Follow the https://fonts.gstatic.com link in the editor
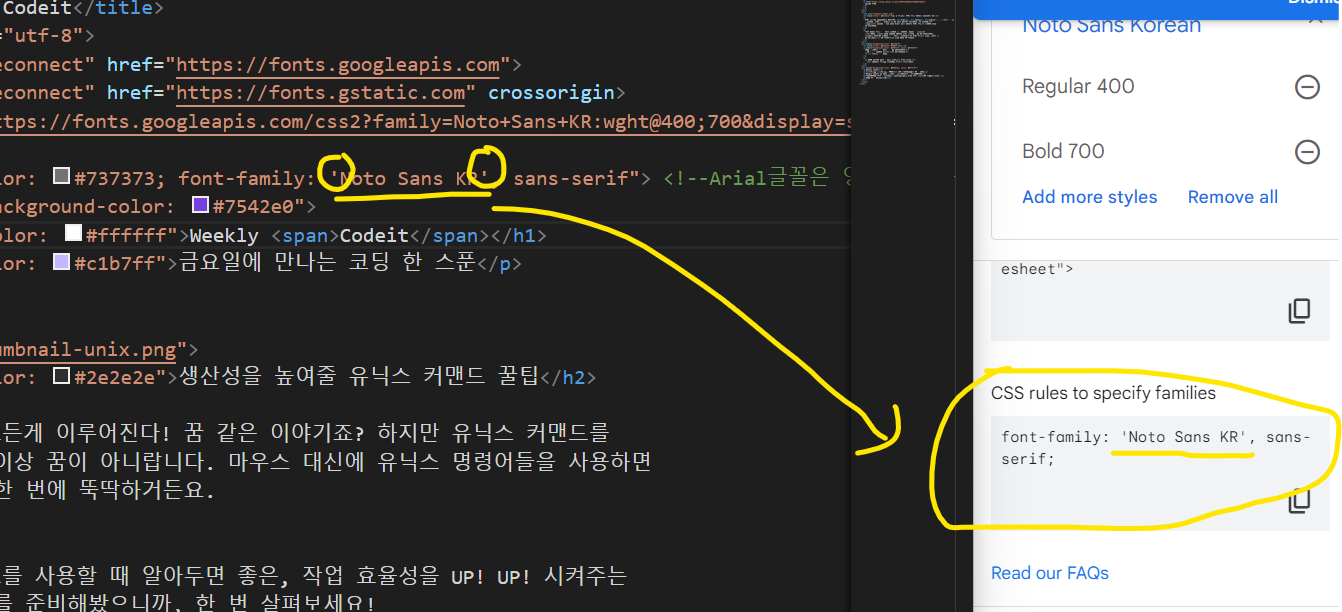Viewport: 1342px width, 612px height. [x=321, y=93]
